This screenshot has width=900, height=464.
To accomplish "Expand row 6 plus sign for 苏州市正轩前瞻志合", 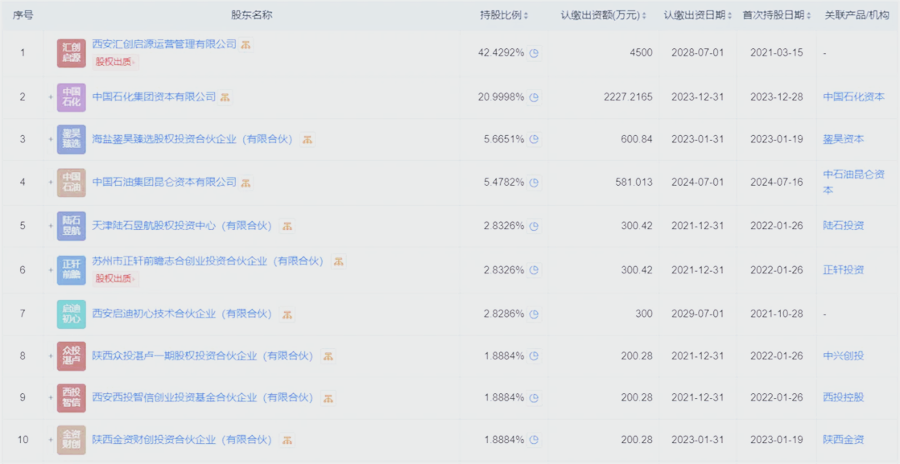I will coord(51,270).
